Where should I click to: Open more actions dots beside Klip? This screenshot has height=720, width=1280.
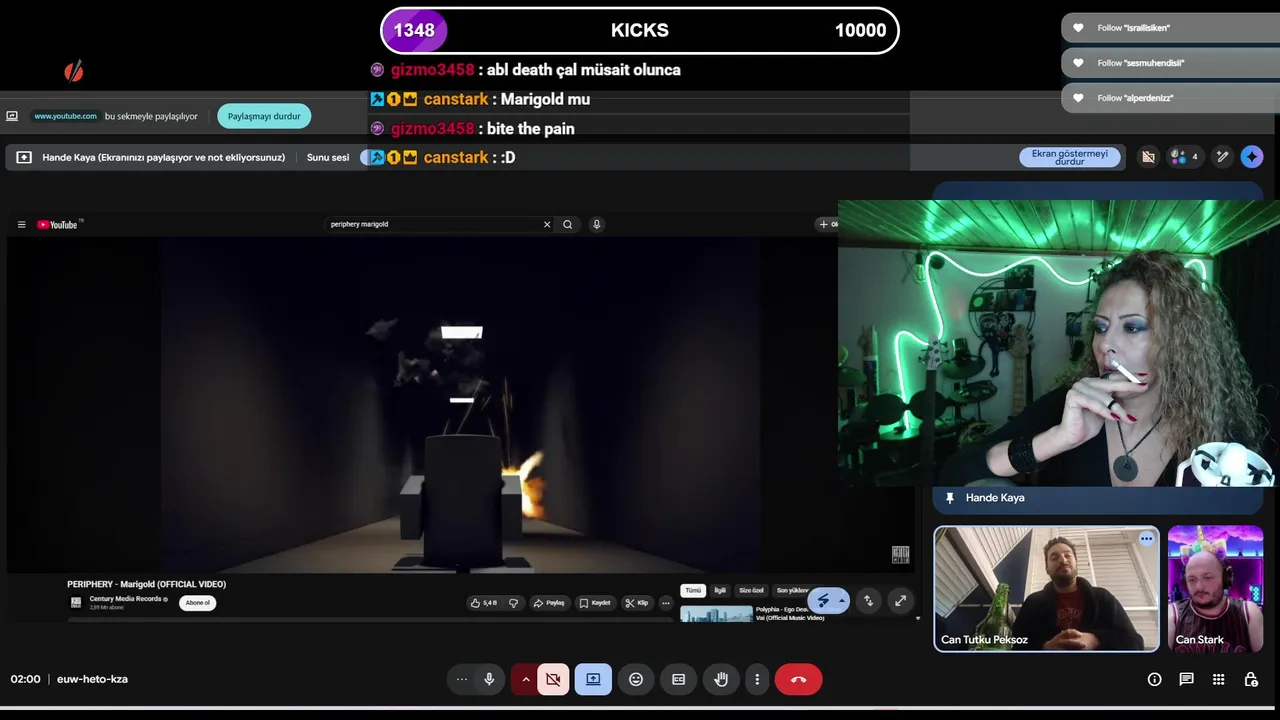666,603
